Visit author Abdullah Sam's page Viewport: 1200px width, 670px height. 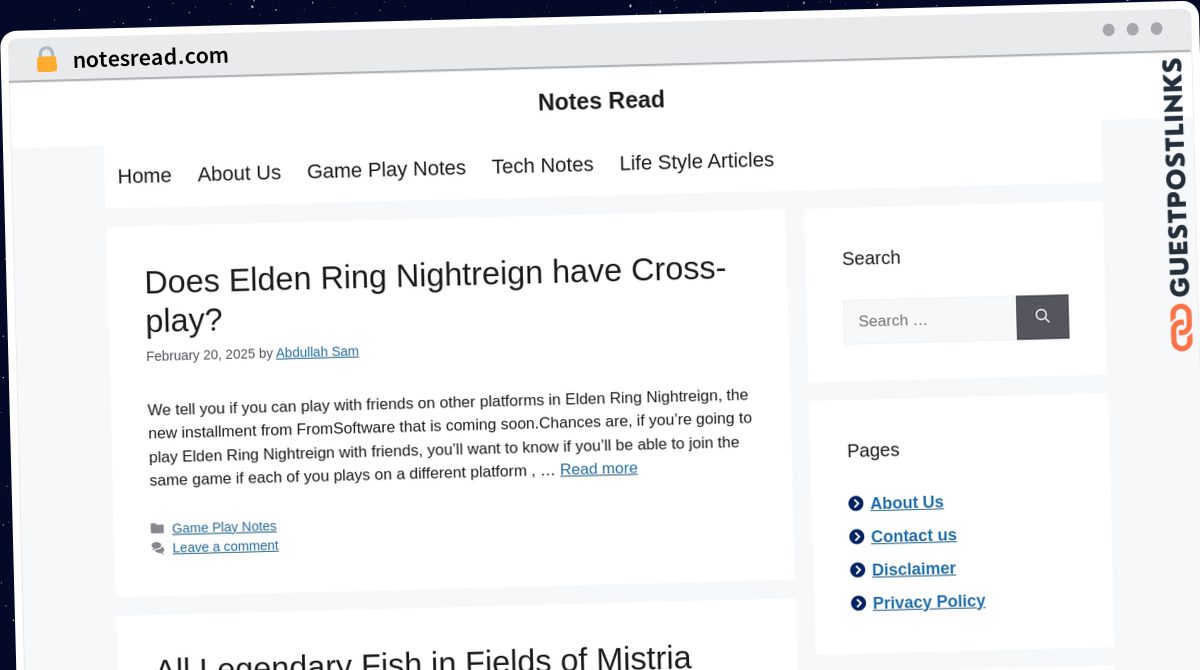point(317,352)
